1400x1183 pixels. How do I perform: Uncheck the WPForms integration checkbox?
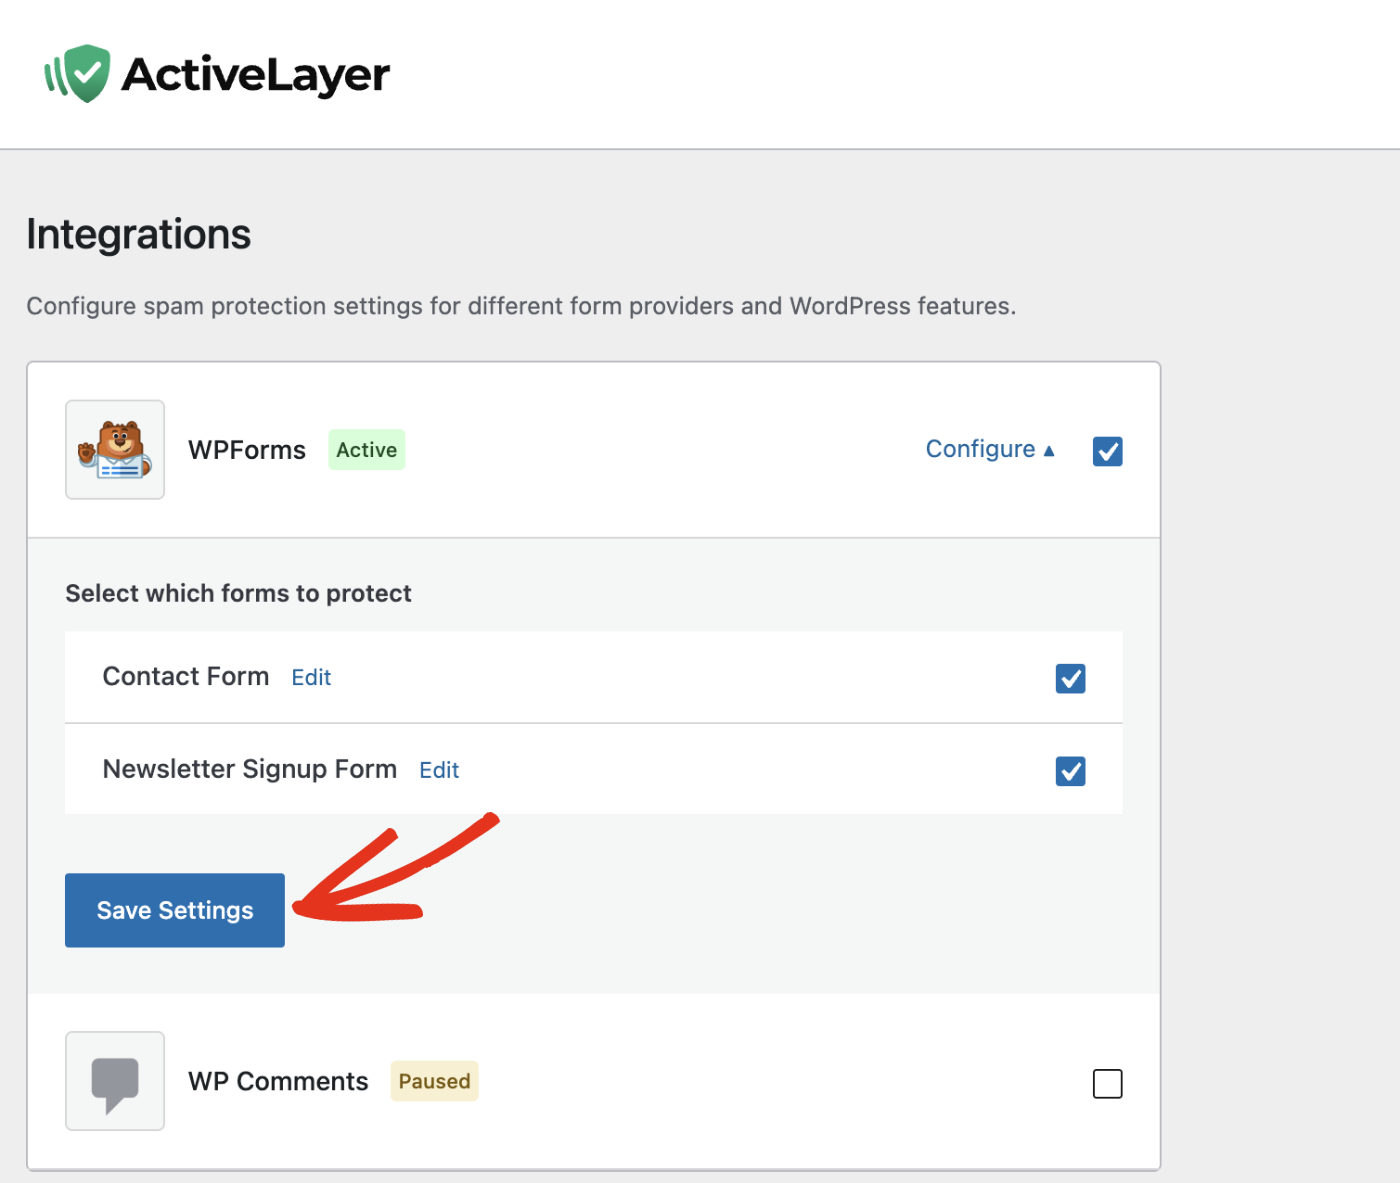1107,451
